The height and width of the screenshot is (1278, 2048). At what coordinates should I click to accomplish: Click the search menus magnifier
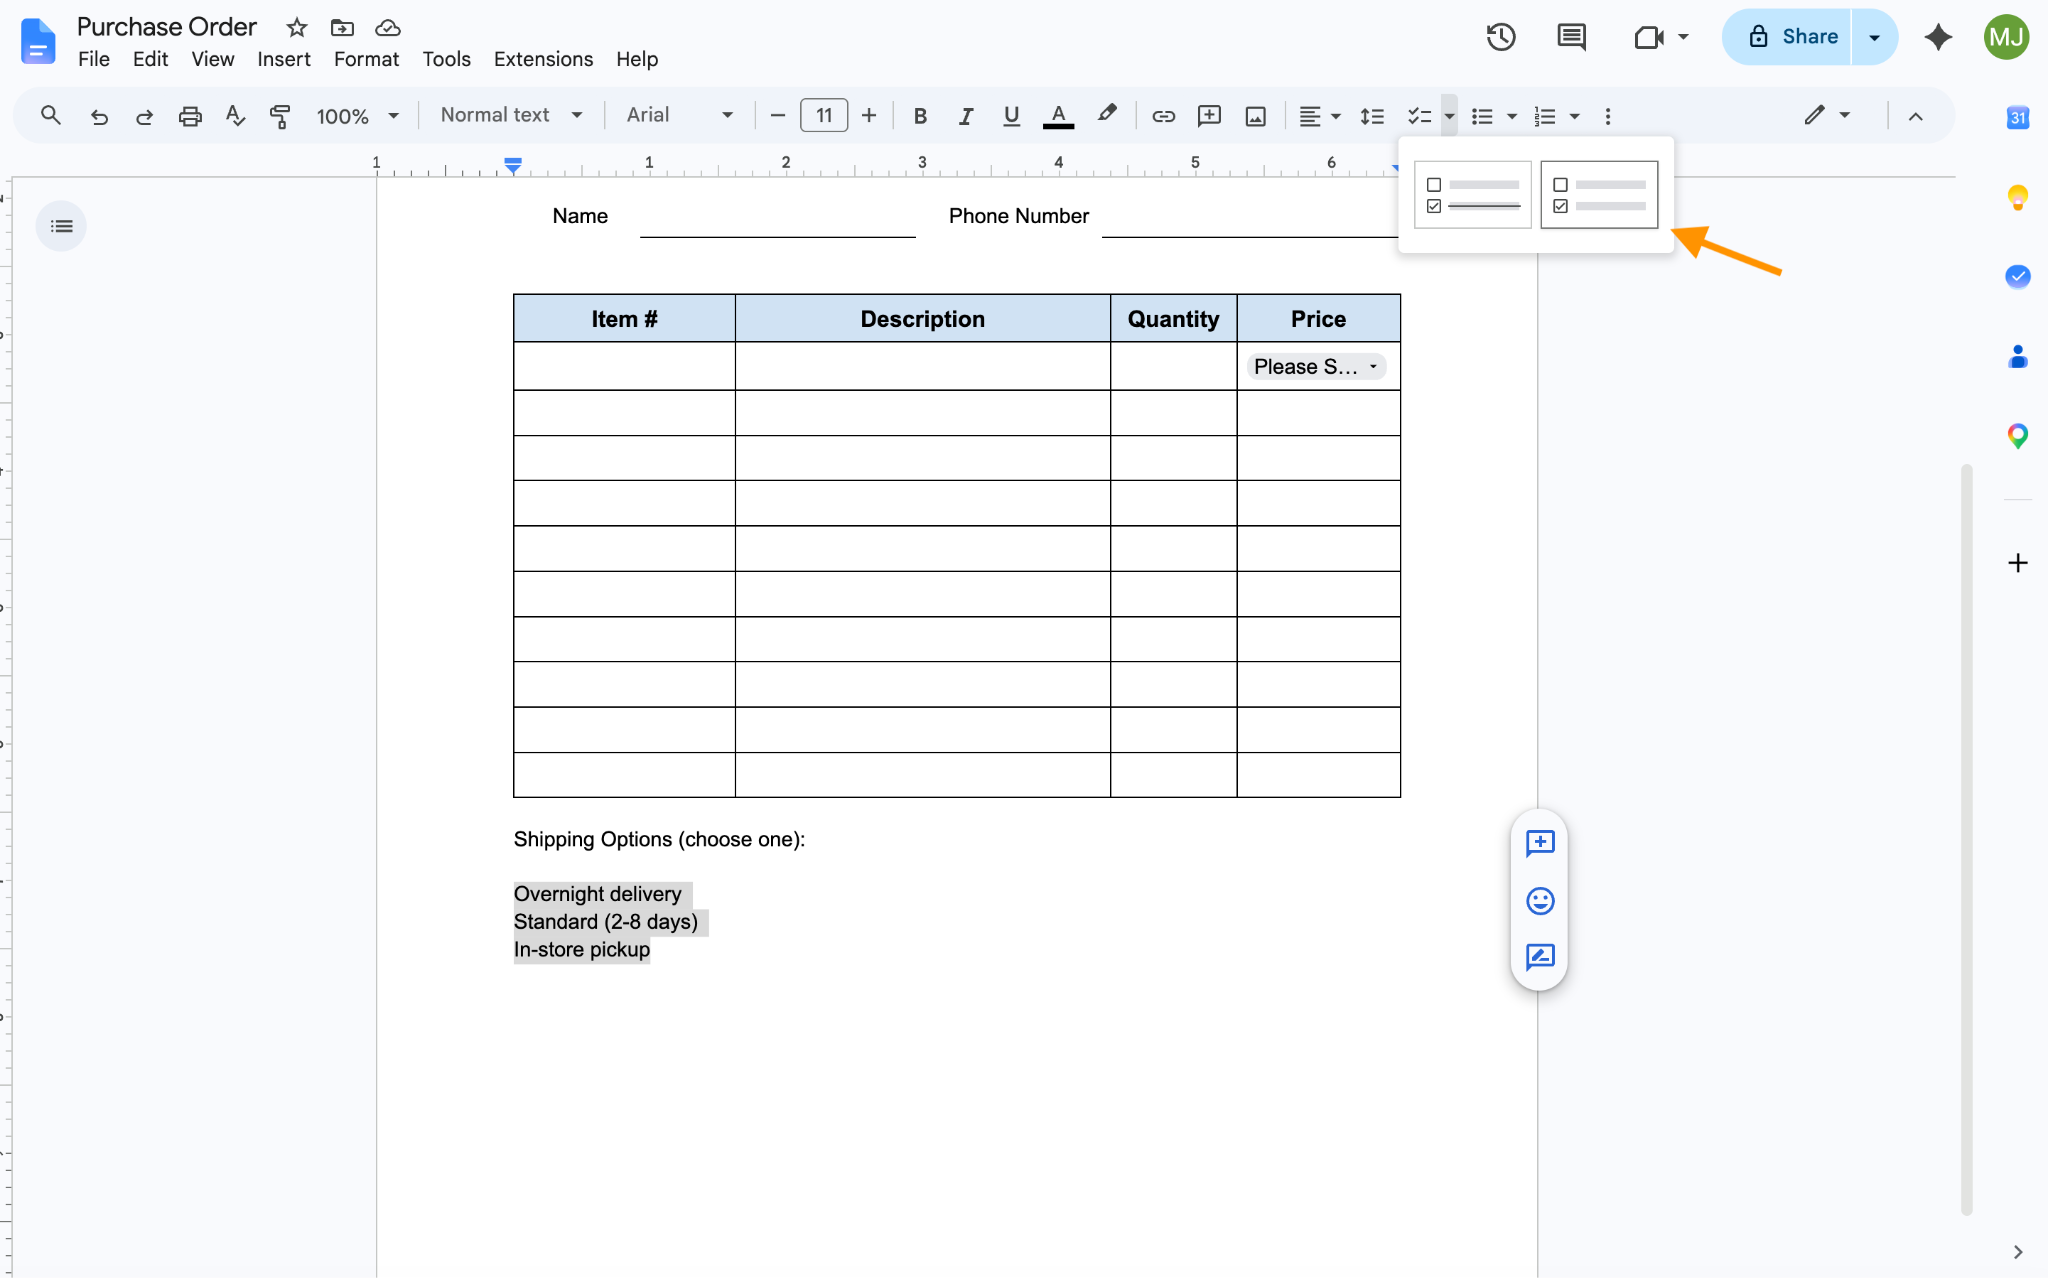pyautogui.click(x=50, y=116)
